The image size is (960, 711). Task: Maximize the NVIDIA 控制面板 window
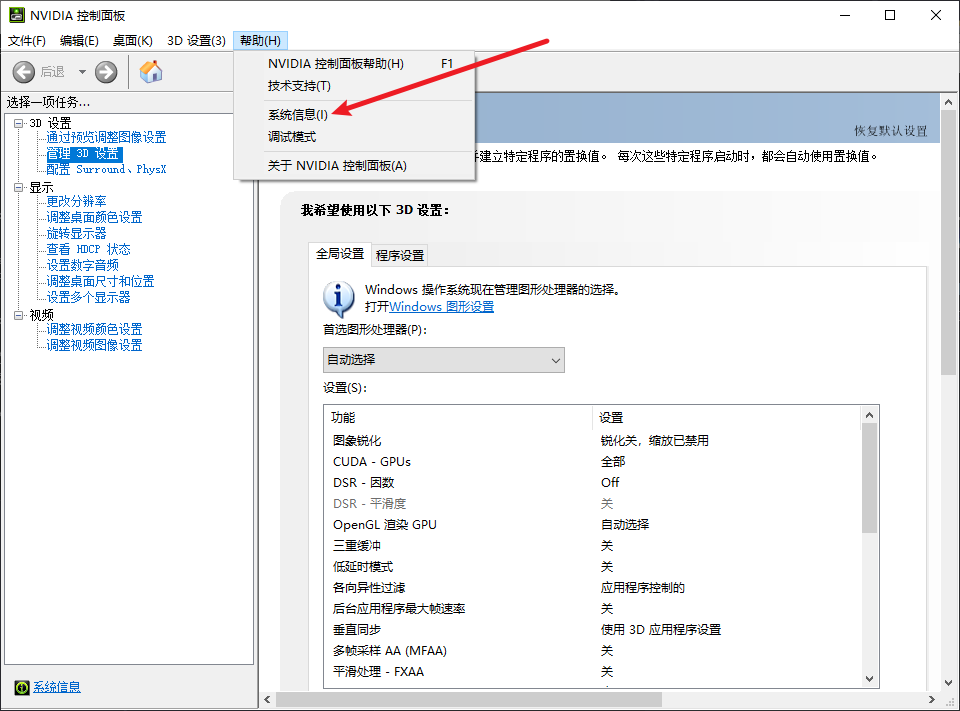[x=890, y=15]
